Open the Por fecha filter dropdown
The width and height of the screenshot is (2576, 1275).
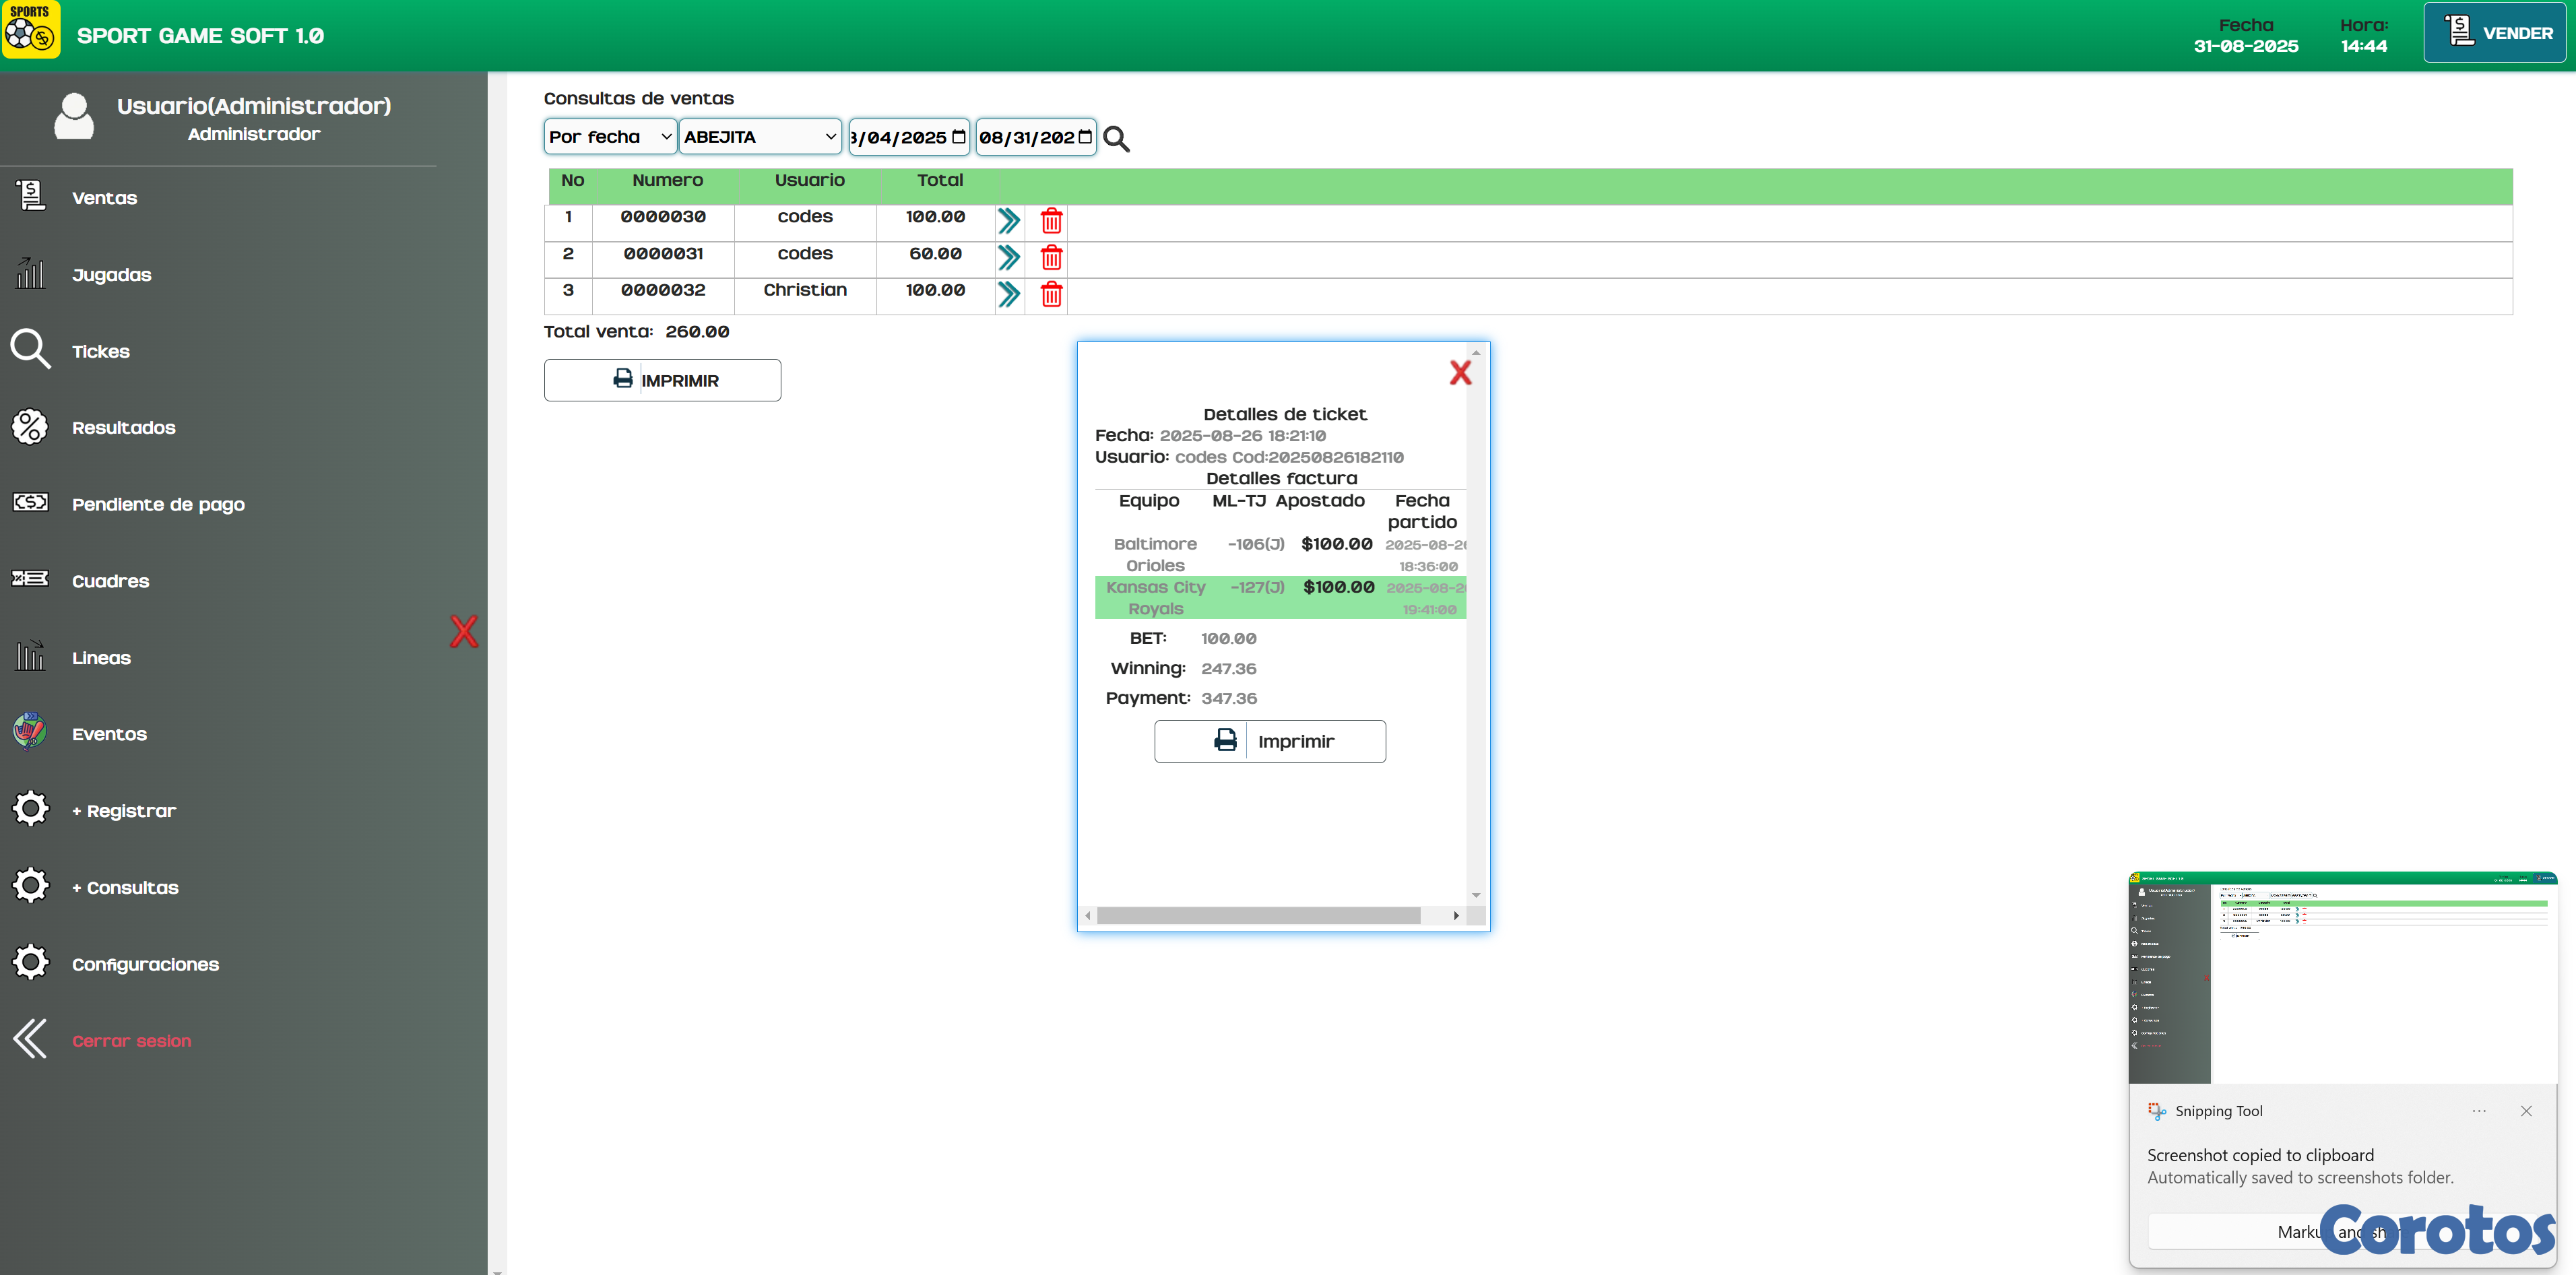click(609, 137)
